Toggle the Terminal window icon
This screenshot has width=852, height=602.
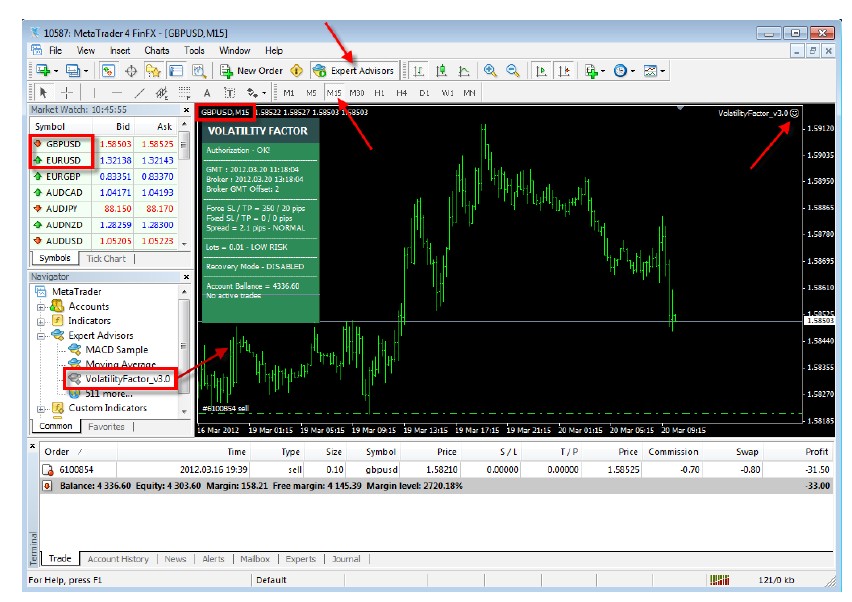(x=176, y=71)
